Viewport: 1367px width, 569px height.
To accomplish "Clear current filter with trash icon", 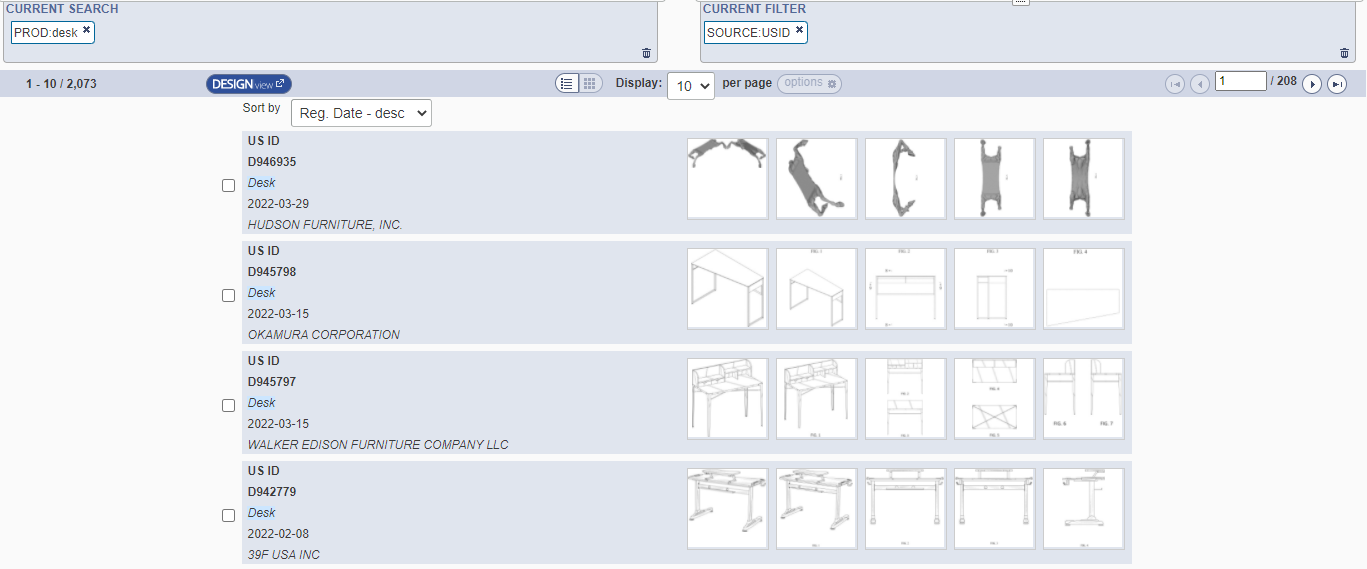I will pos(1344,53).
